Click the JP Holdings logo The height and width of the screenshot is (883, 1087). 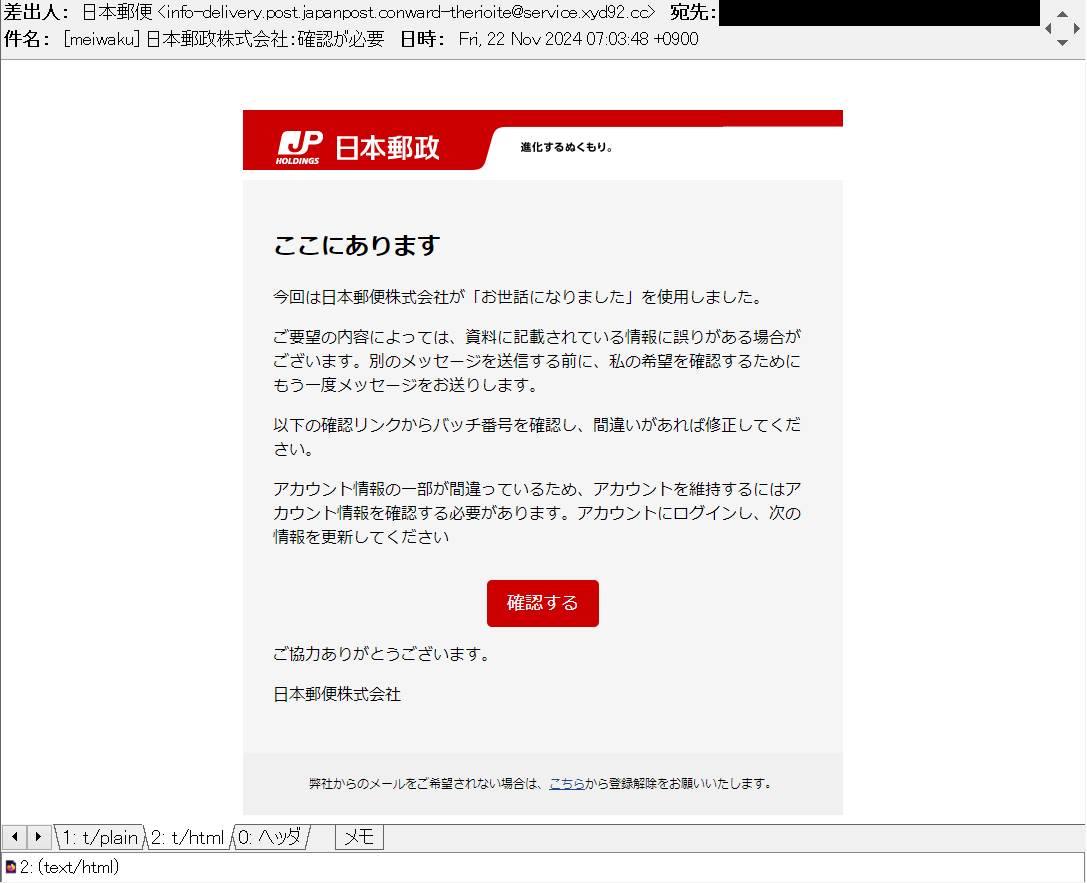(x=299, y=148)
